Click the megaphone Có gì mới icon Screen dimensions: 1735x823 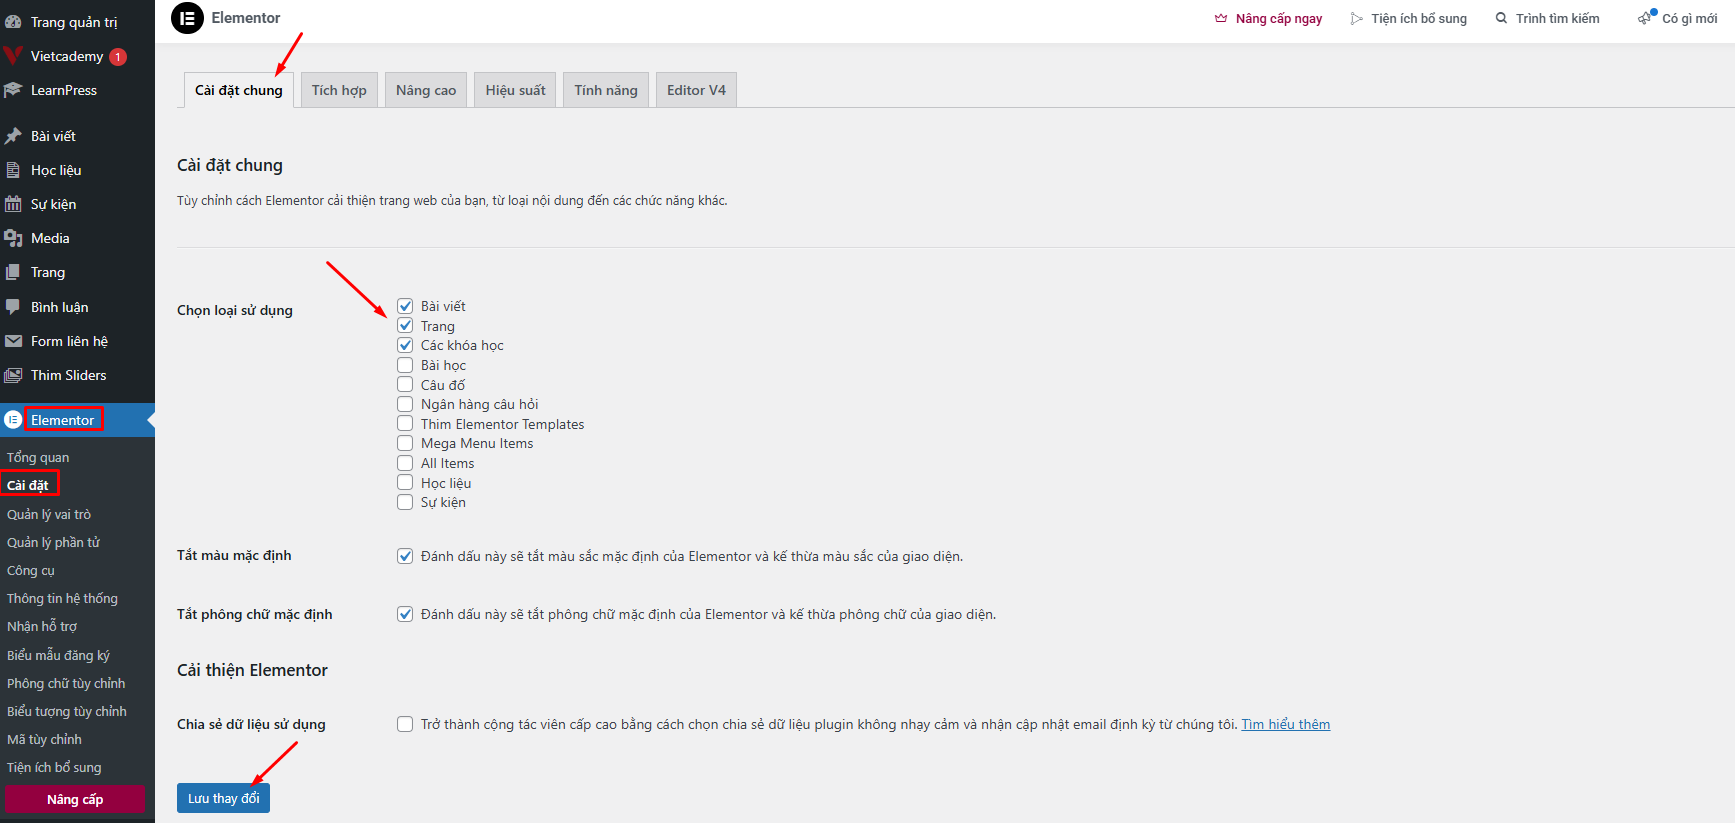click(x=1646, y=17)
